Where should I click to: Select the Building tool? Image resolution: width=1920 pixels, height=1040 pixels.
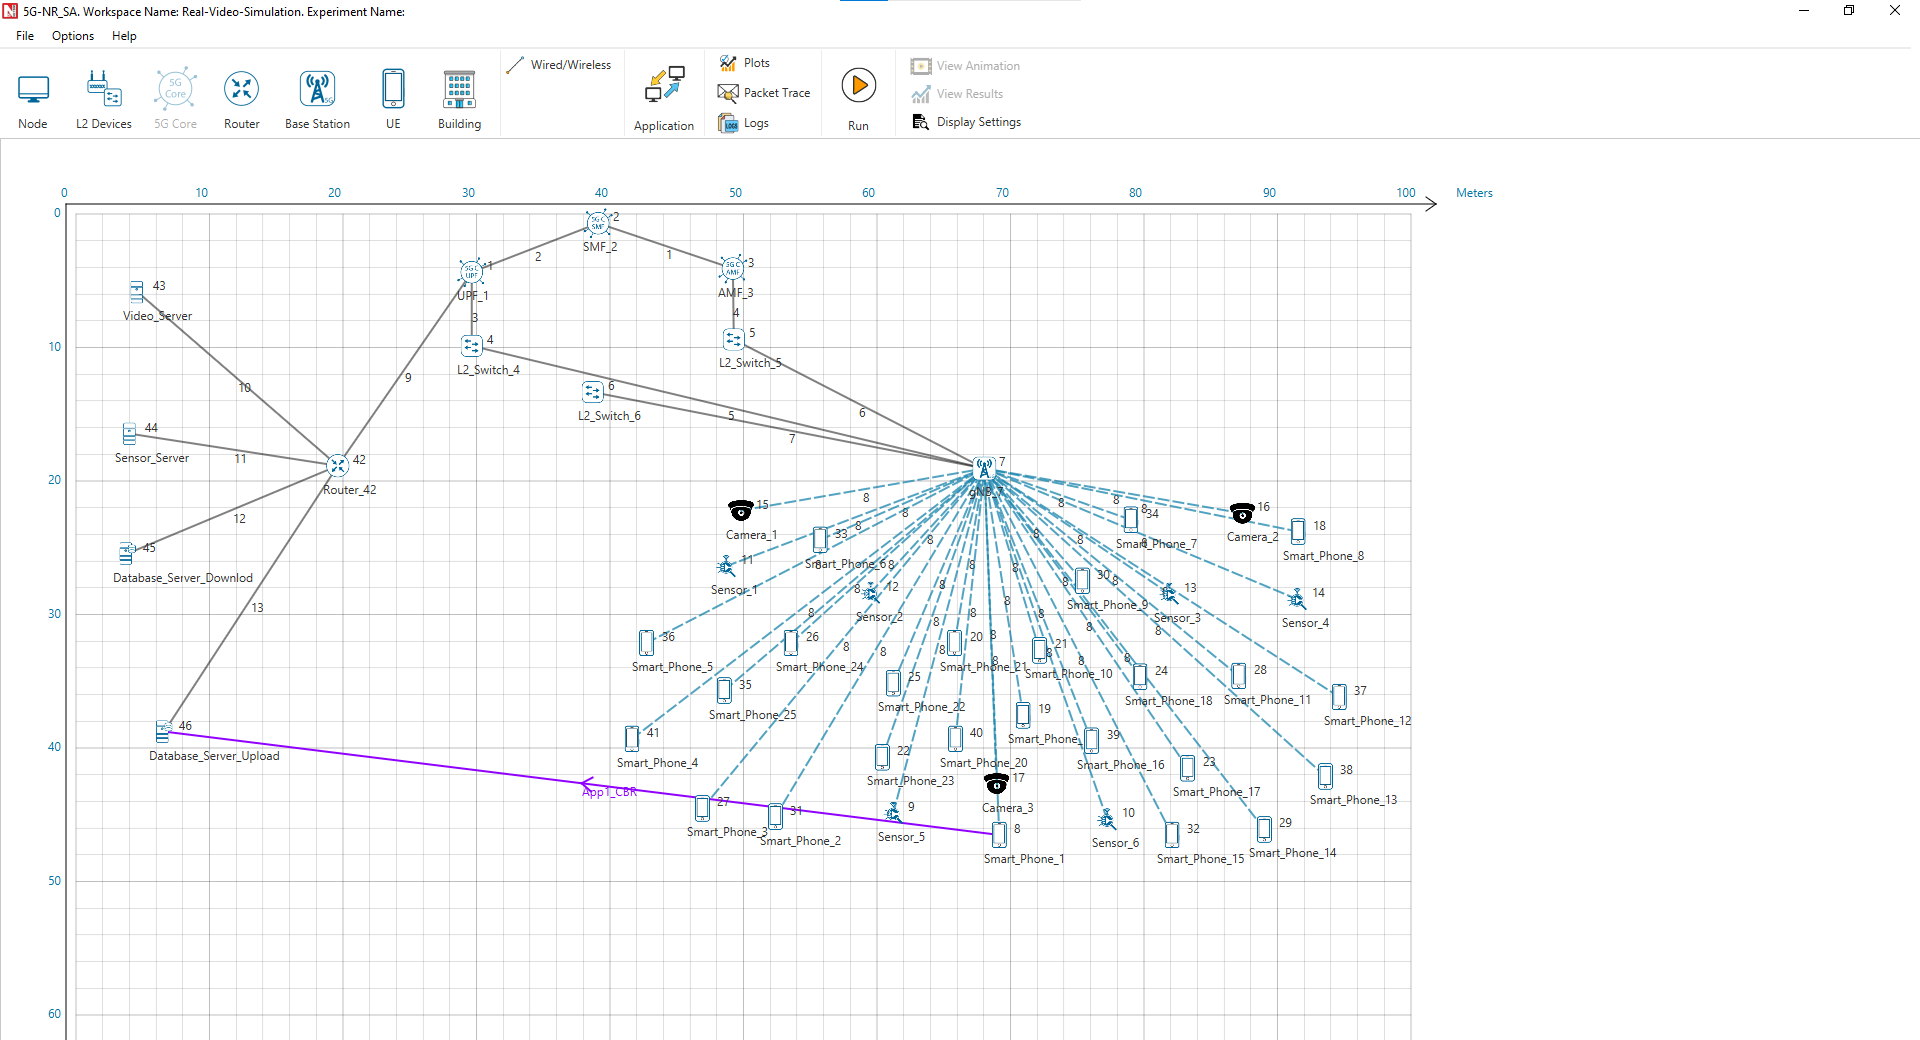[x=459, y=100]
